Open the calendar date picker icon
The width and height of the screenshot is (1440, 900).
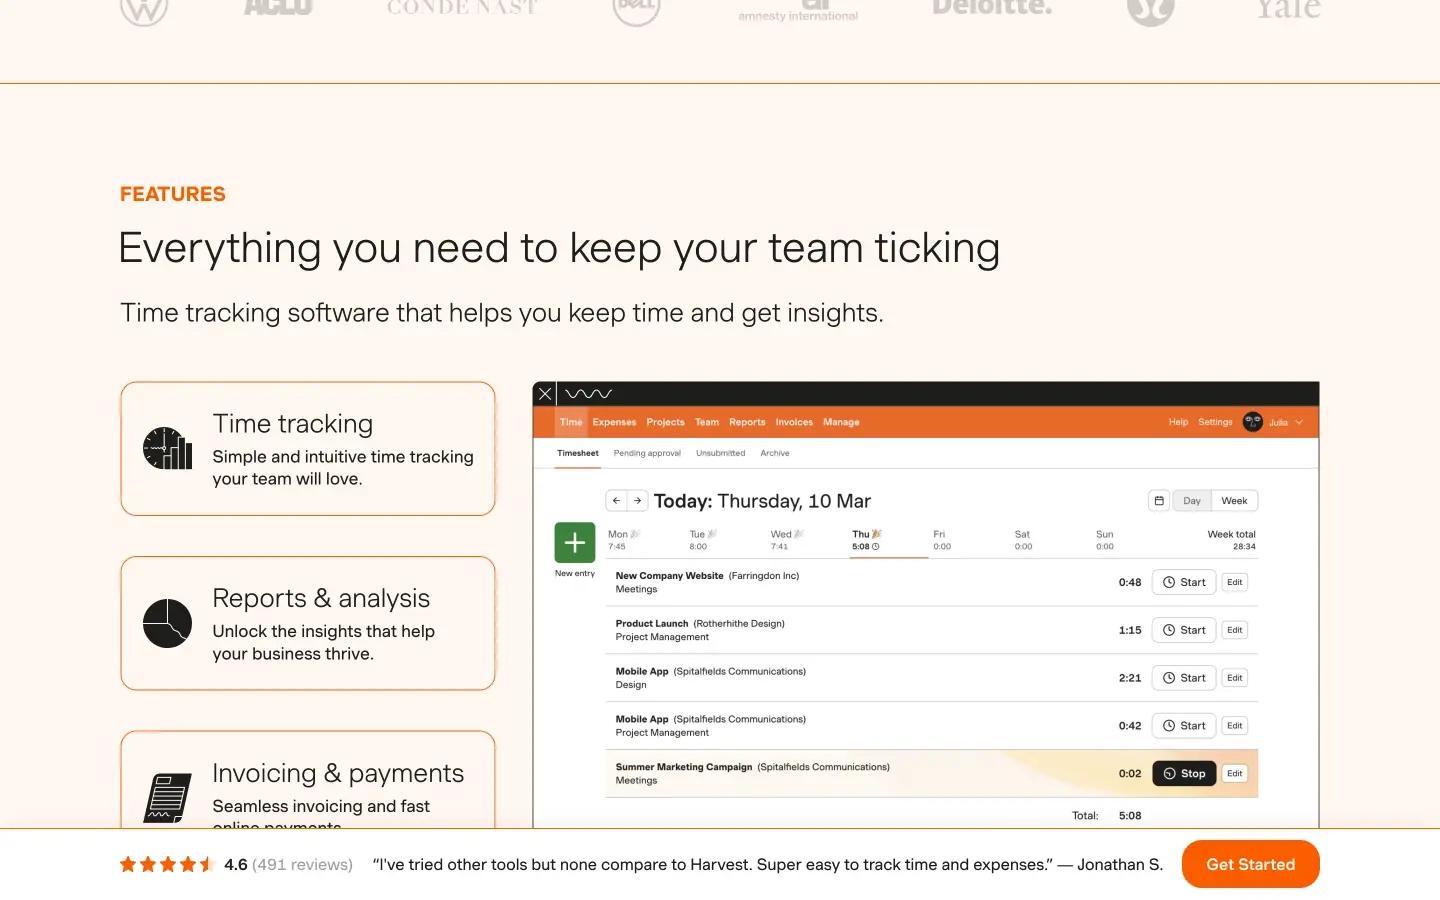tap(1159, 501)
